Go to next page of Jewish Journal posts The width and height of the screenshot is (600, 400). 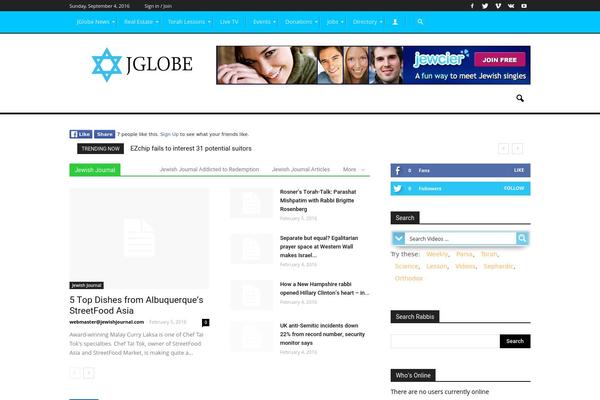click(89, 372)
